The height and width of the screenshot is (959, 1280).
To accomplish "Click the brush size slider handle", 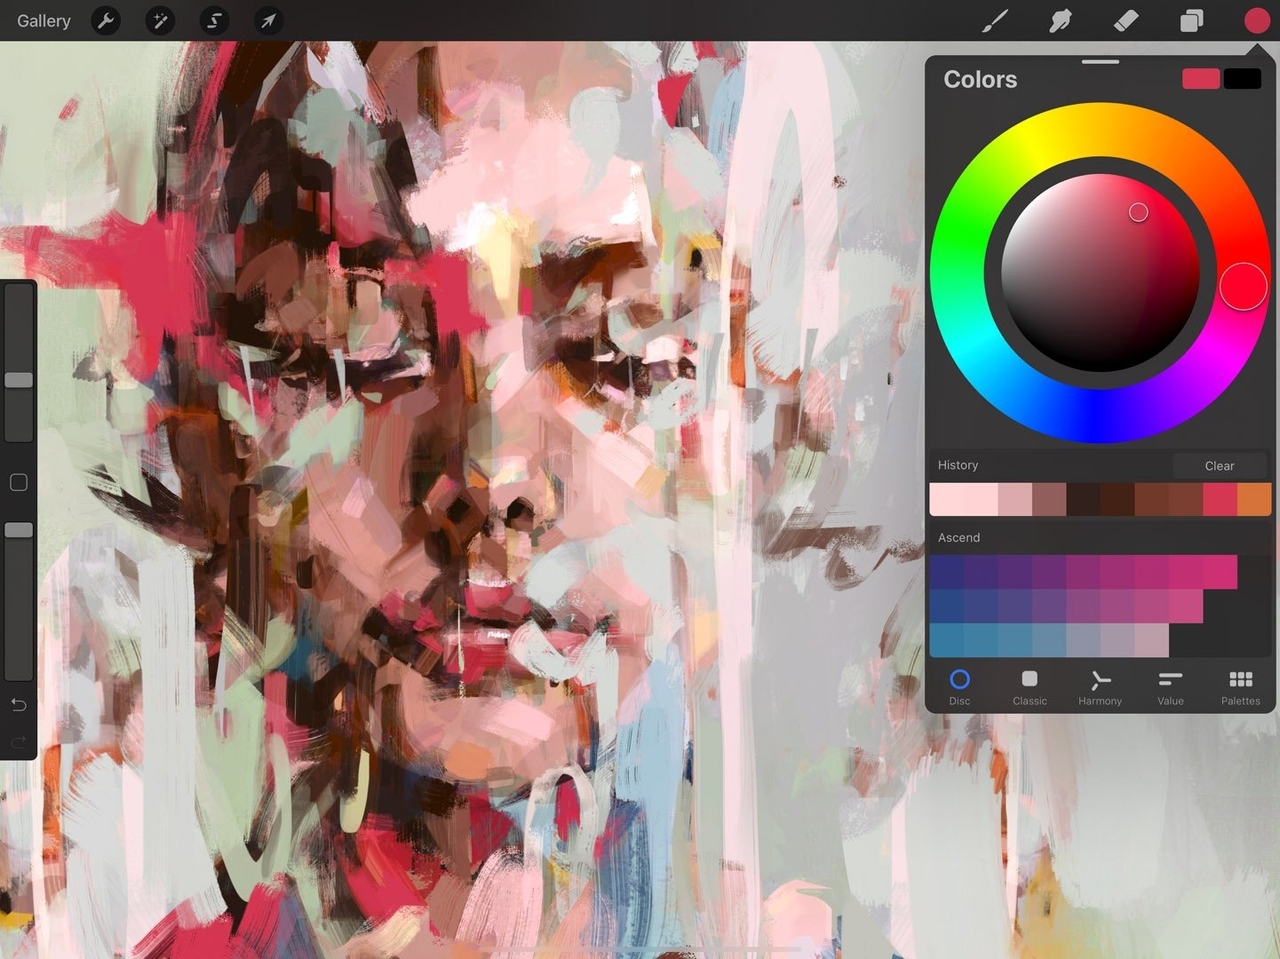I will [19, 380].
